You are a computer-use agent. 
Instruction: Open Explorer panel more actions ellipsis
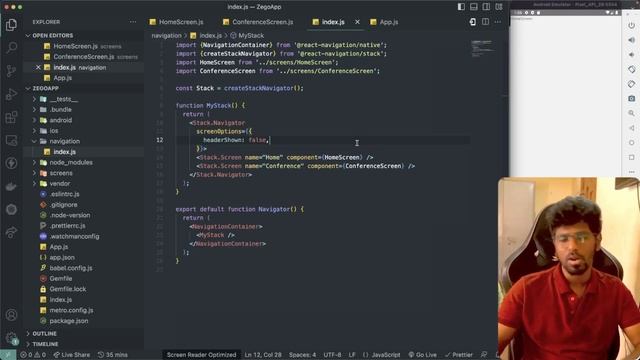pyautogui.click(x=133, y=22)
